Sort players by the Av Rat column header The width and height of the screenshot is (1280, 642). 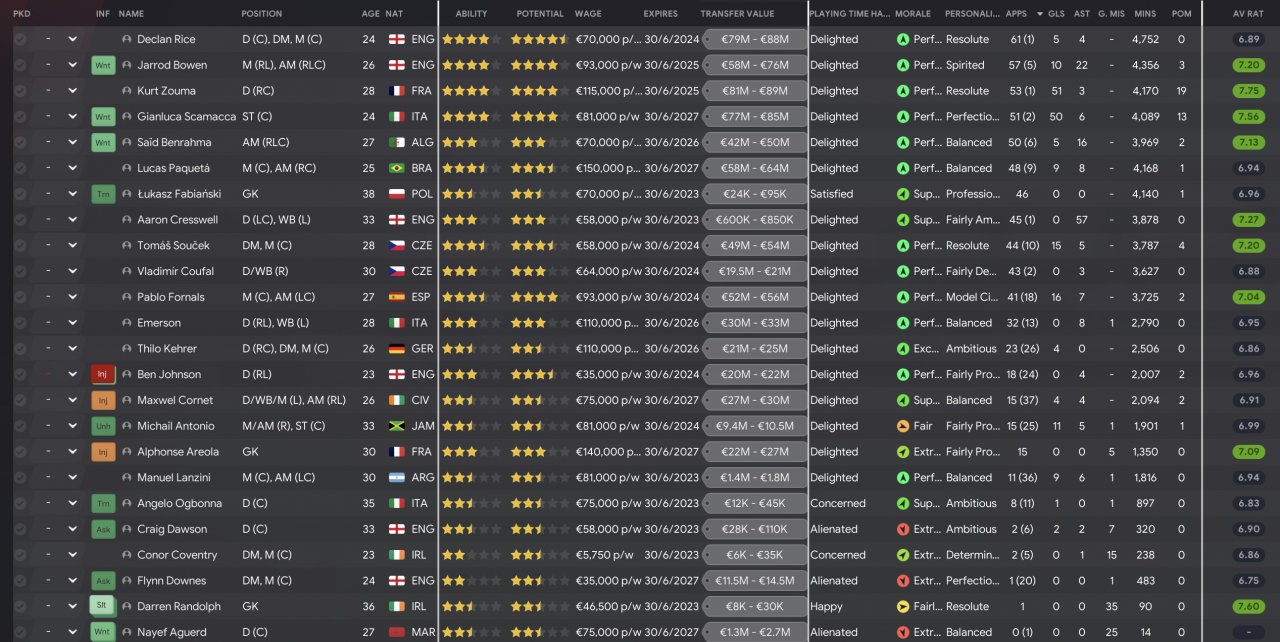click(x=1248, y=14)
